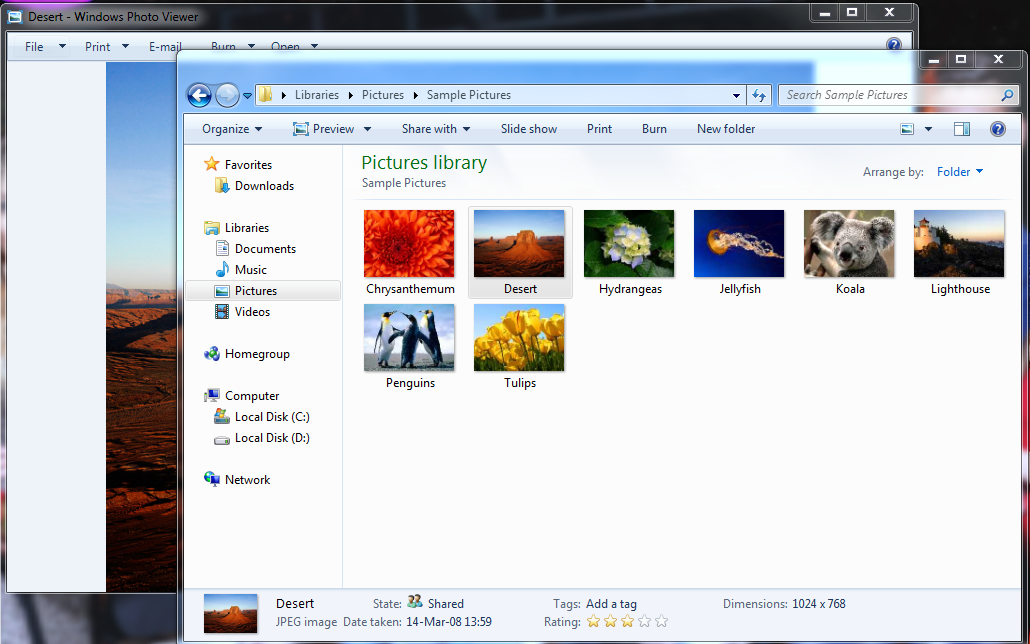
Task: Click the search magnifier icon
Action: pos(1007,95)
